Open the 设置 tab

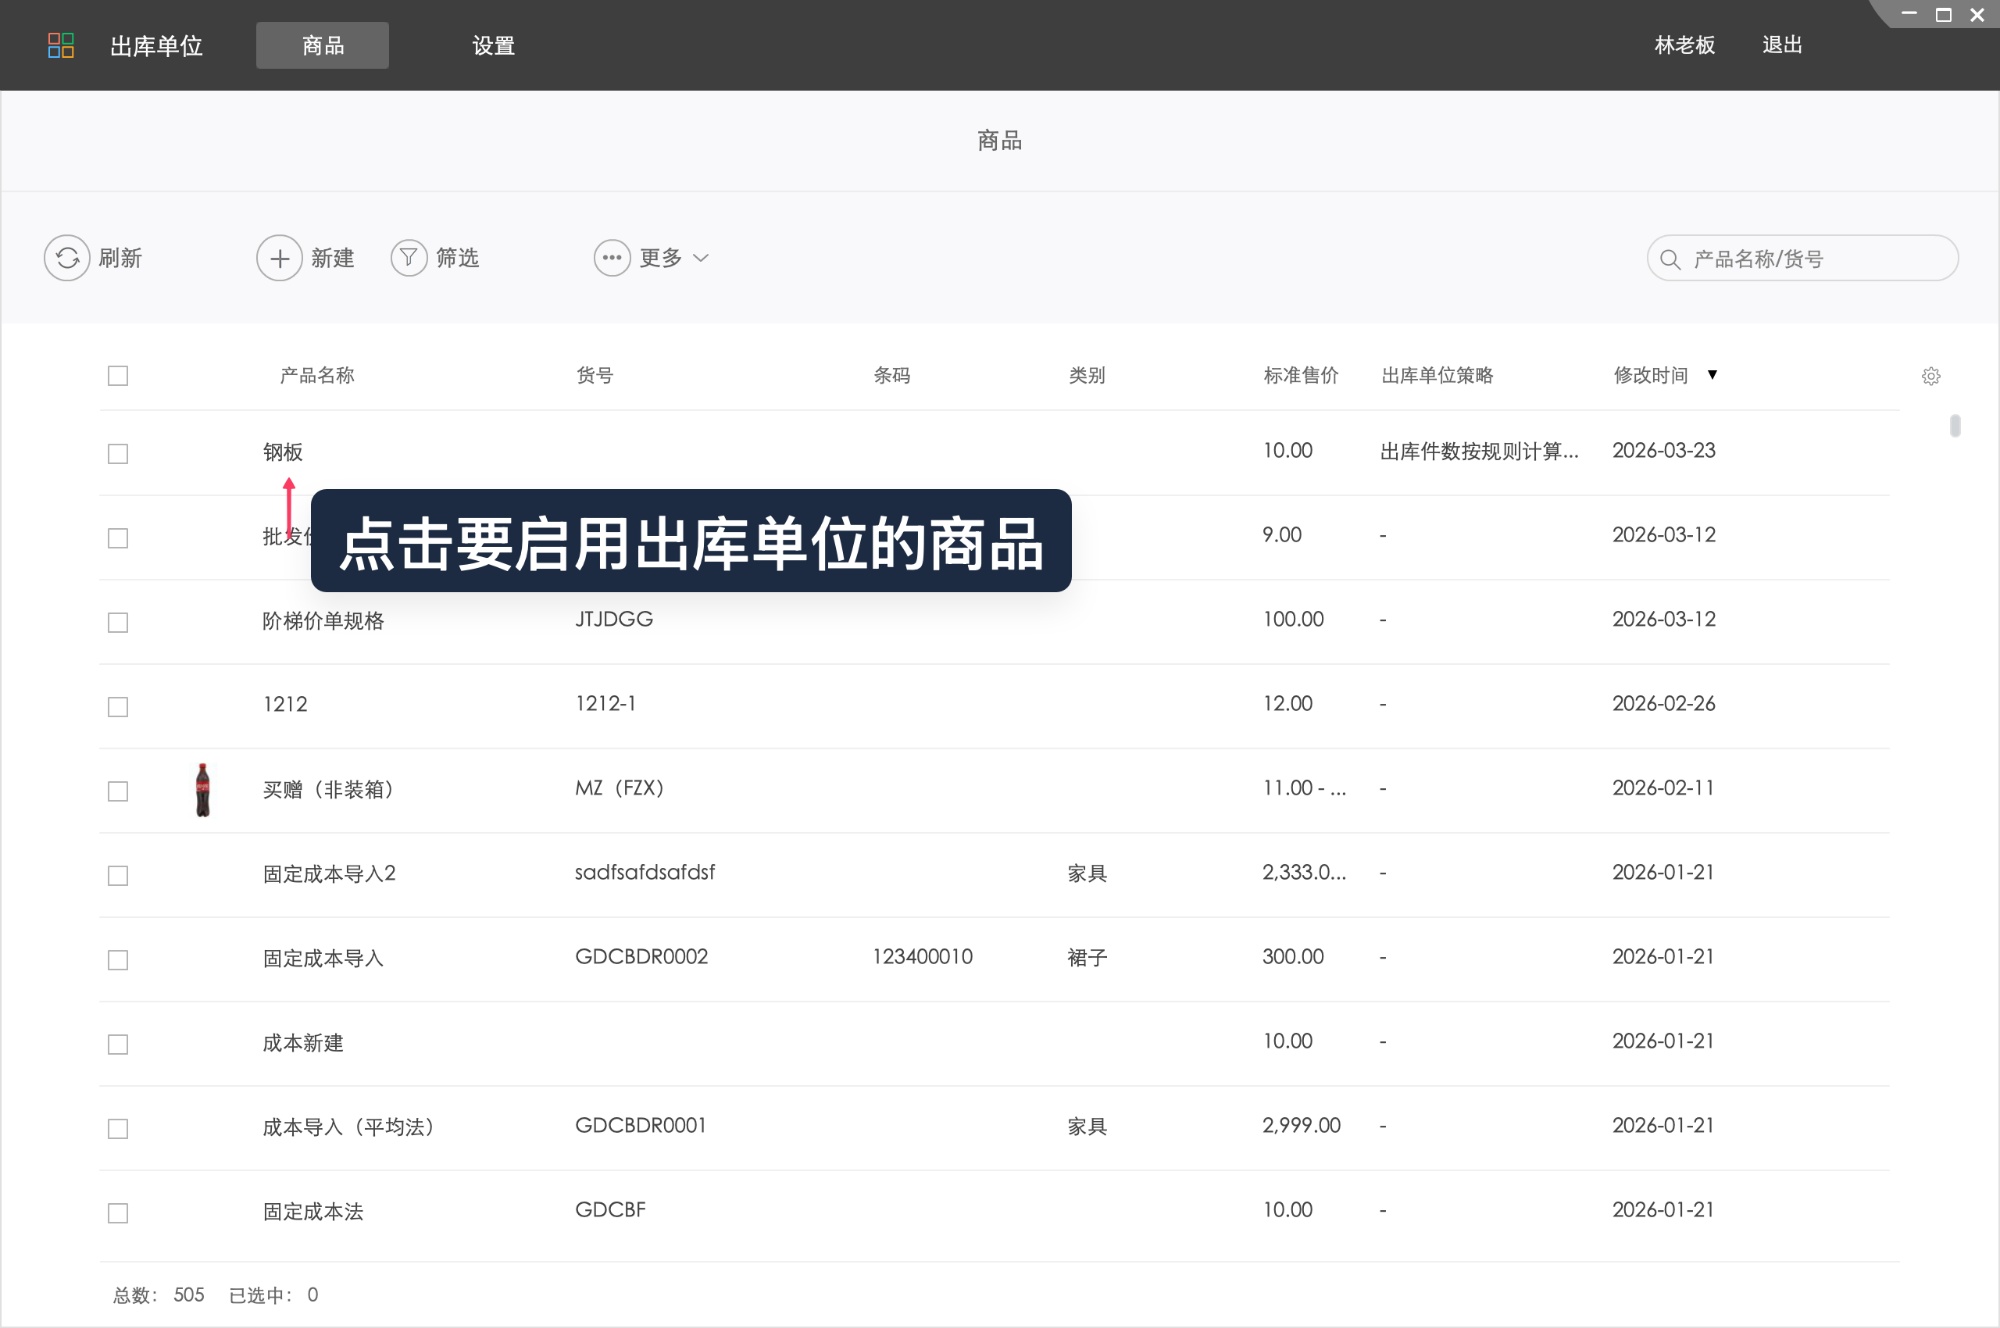pyautogui.click(x=492, y=45)
